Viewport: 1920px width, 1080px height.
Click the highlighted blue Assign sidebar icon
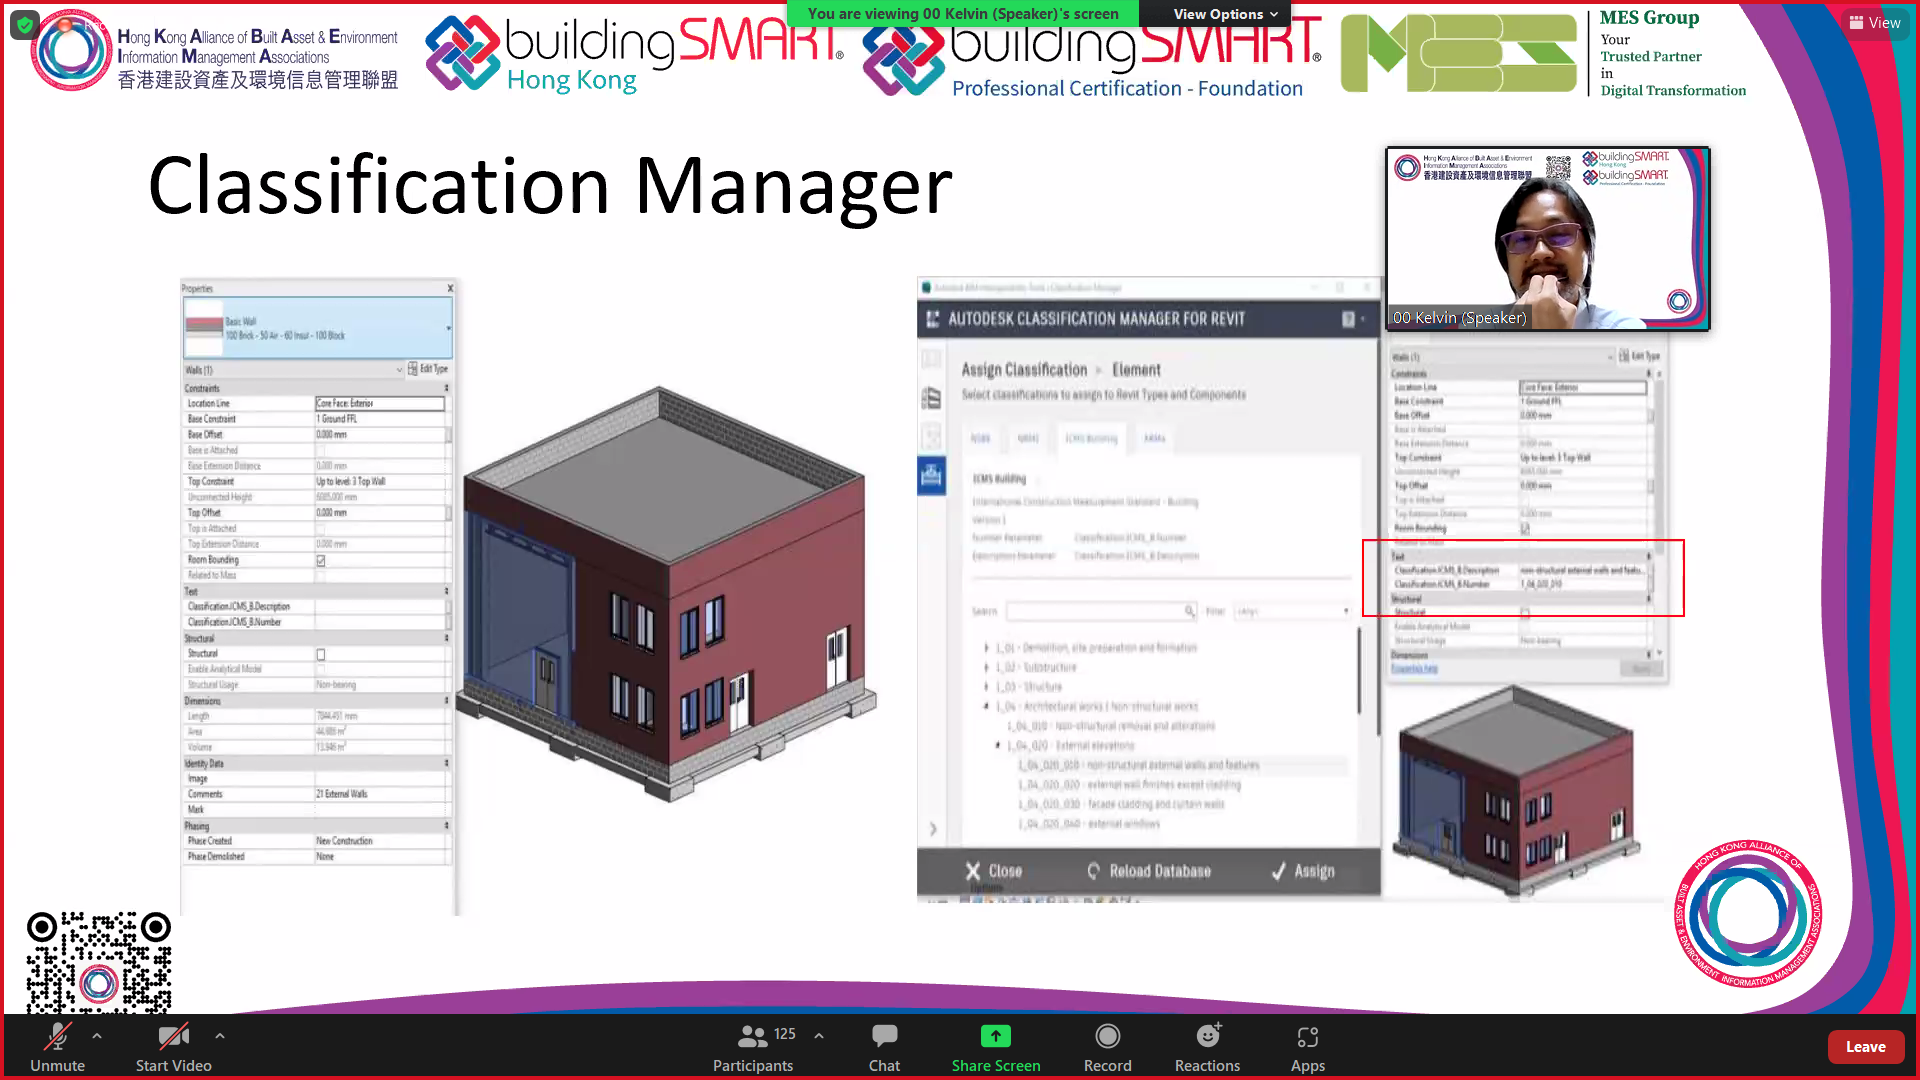pos(931,476)
